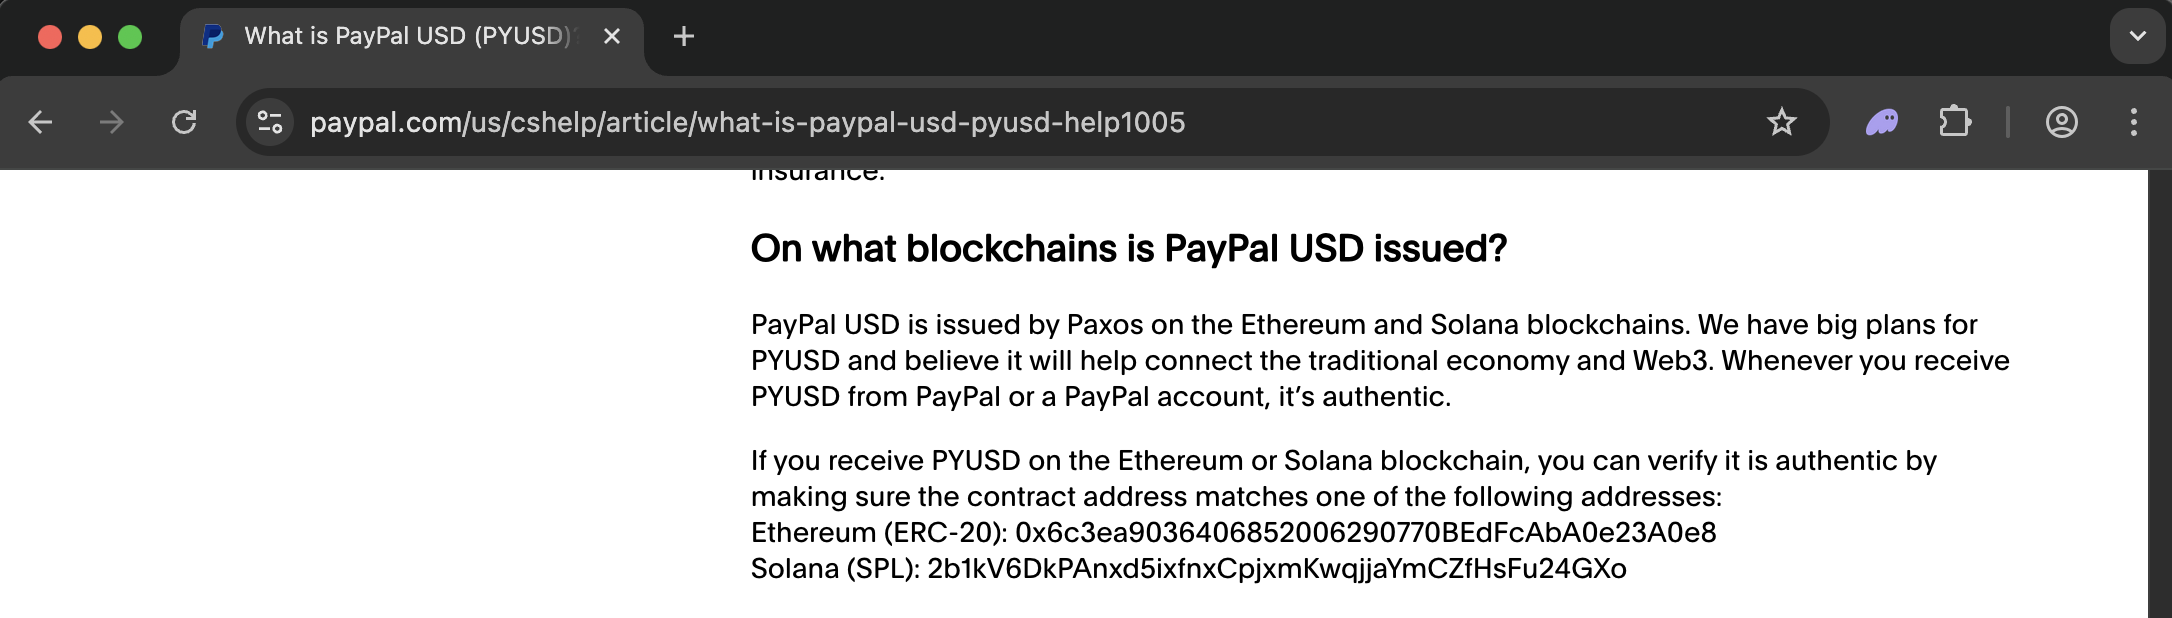Open a new tab with the plus button
This screenshot has height=618, width=2172.
pos(684,36)
